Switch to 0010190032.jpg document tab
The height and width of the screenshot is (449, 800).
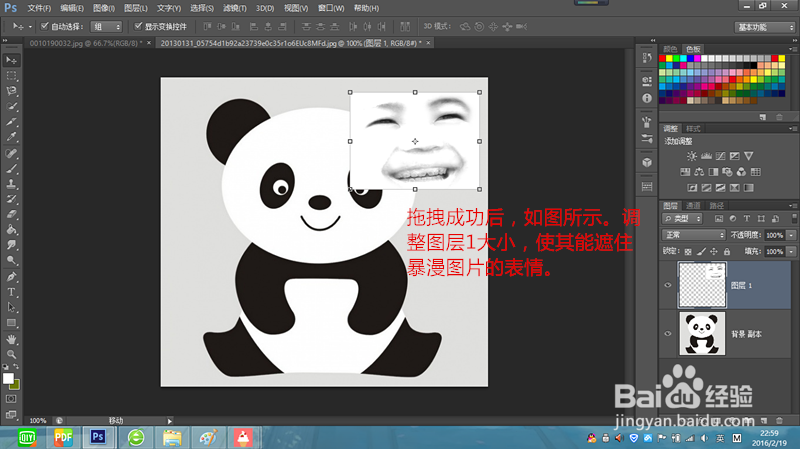(x=84, y=43)
